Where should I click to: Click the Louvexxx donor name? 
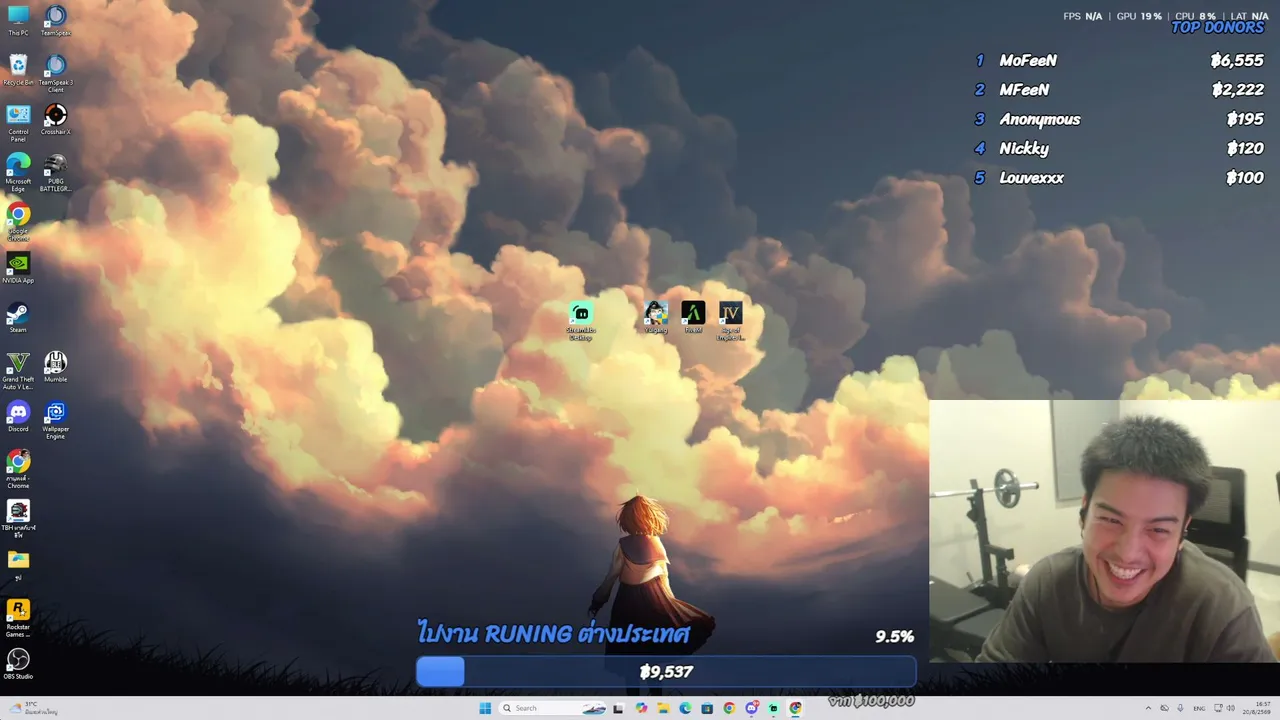(x=1031, y=178)
